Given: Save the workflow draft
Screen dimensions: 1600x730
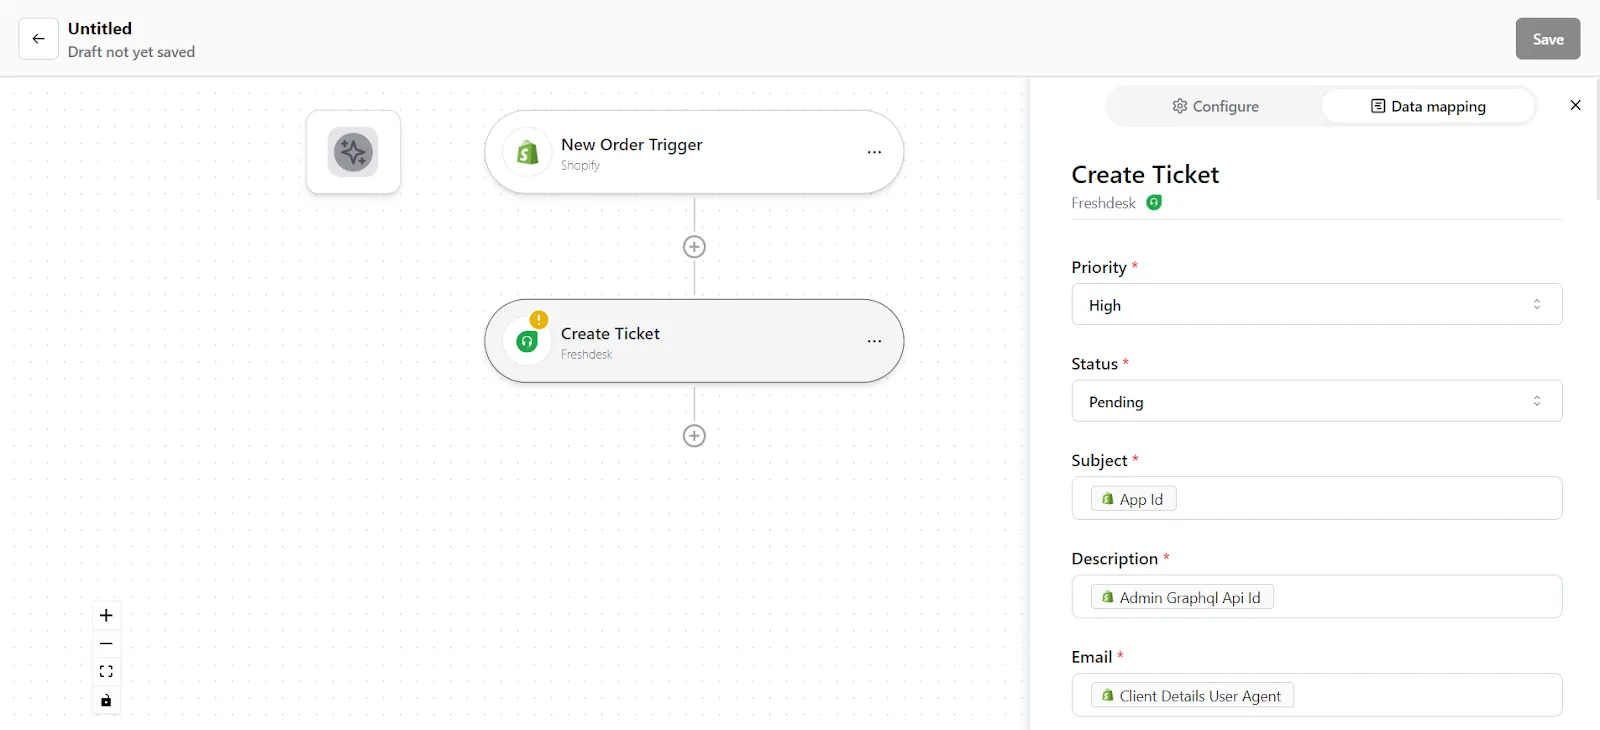Looking at the screenshot, I should [1548, 39].
